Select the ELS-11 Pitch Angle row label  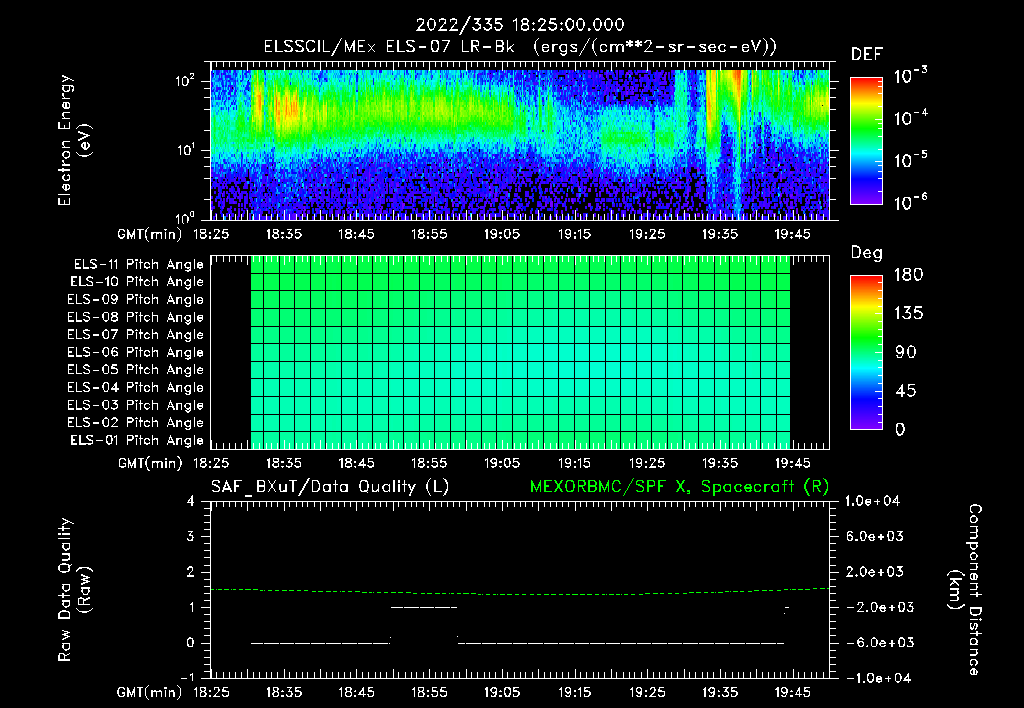(138, 265)
